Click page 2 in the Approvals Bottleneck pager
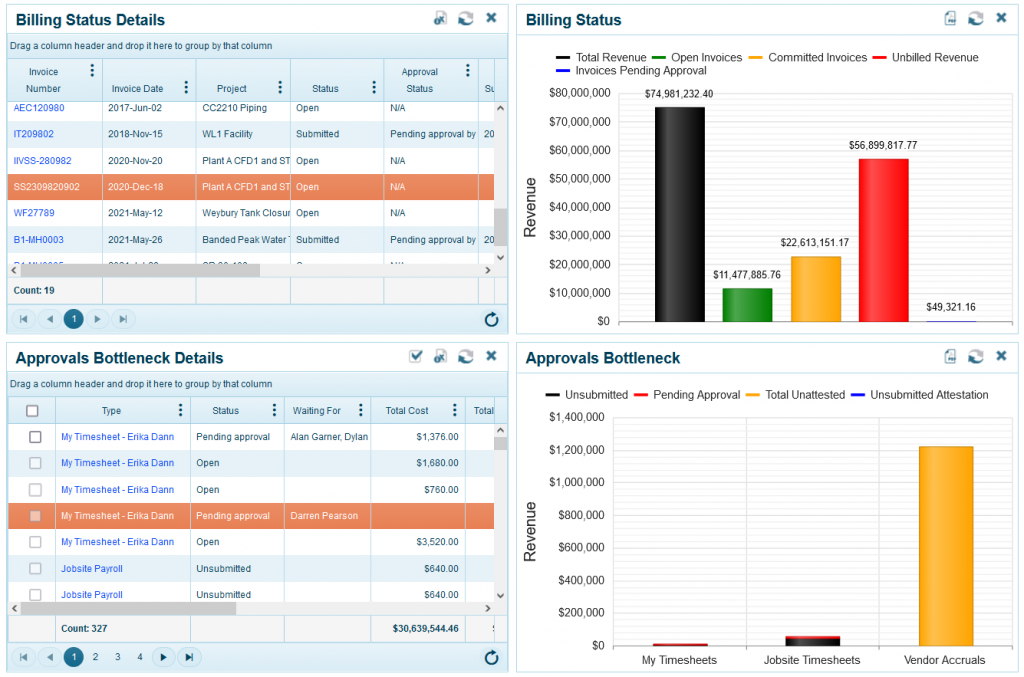This screenshot has height=677, width=1024. tap(96, 657)
